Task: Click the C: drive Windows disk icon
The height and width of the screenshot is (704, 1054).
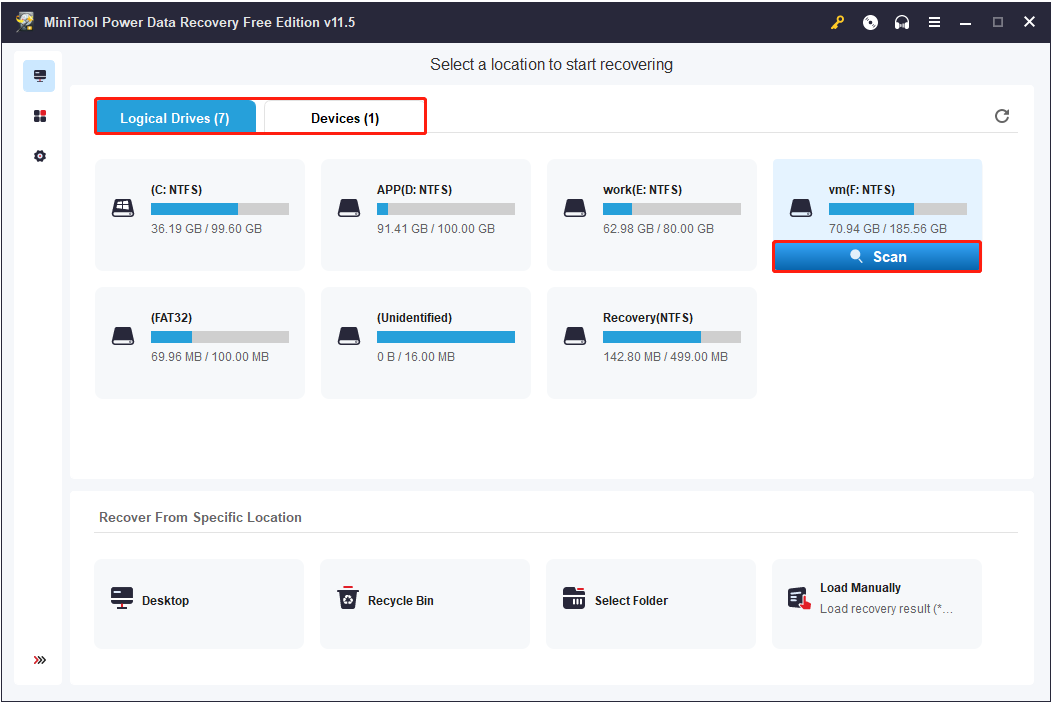Action: [x=123, y=208]
